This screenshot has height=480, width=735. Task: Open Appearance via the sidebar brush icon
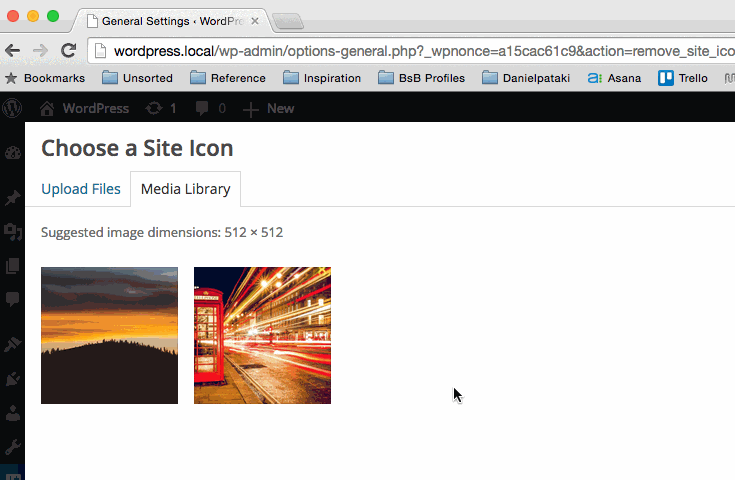[x=13, y=345]
